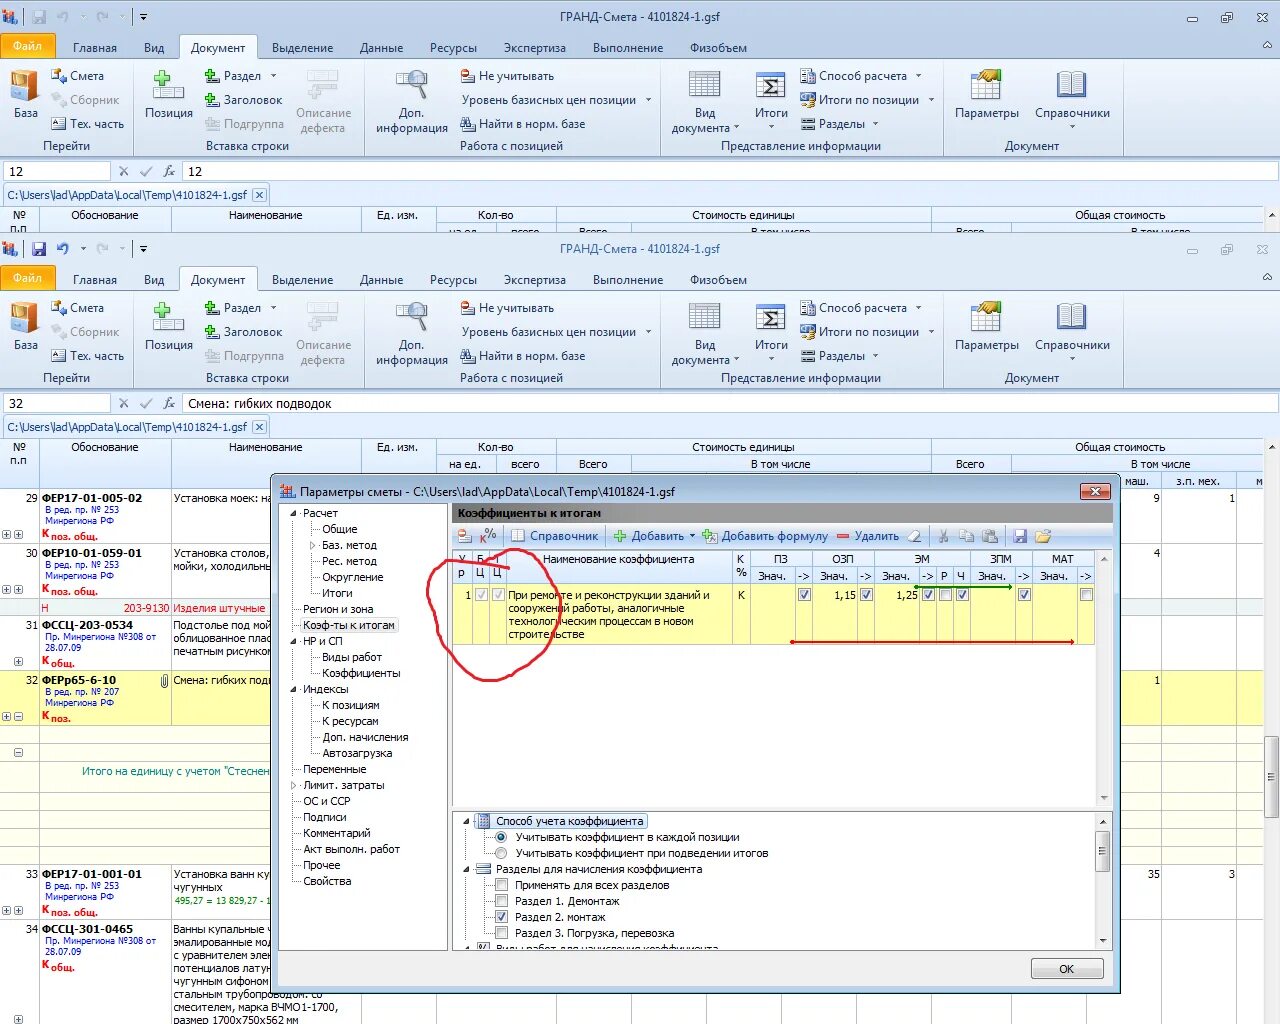The height and width of the screenshot is (1024, 1280).
Task: Click the copy icon in dialog toolbar
Action: (966, 536)
